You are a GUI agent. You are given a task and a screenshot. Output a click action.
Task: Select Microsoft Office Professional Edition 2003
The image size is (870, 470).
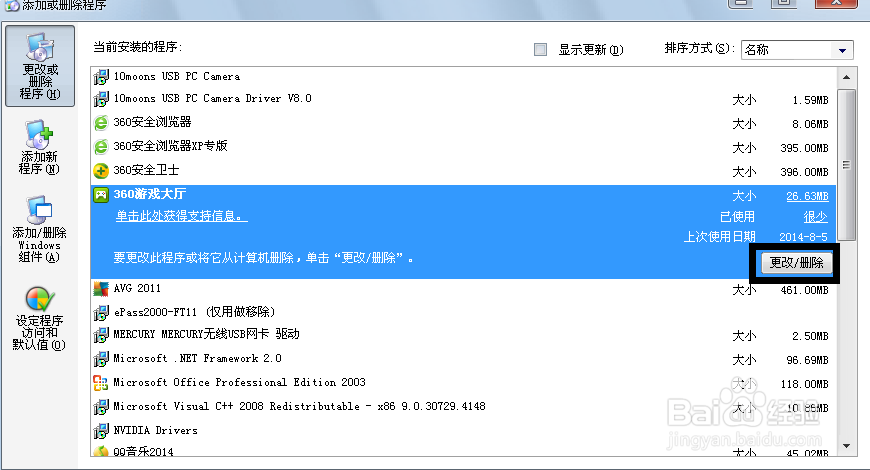463,383
